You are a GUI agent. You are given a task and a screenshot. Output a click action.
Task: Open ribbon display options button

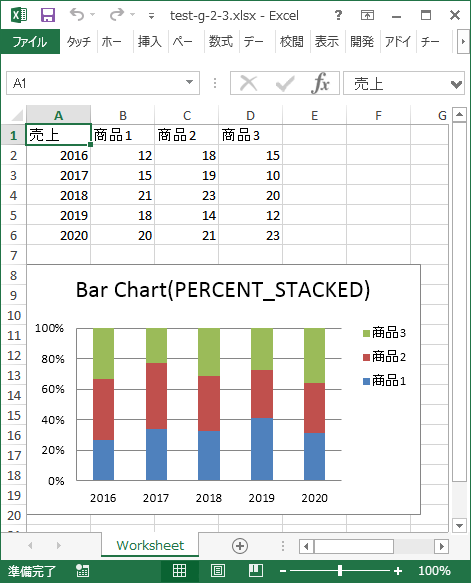(367, 15)
